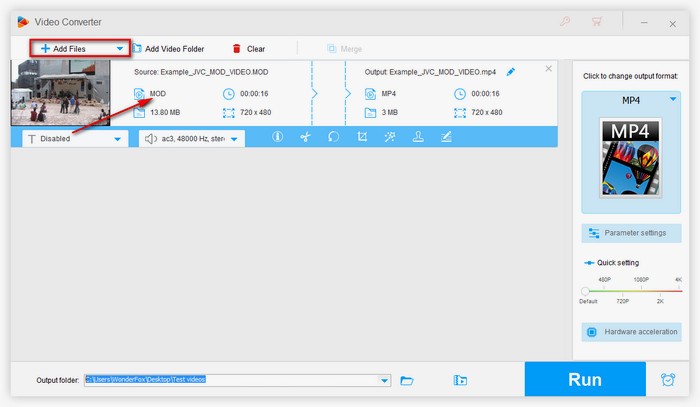Click the 1080P mark on Quick setting

(641, 280)
